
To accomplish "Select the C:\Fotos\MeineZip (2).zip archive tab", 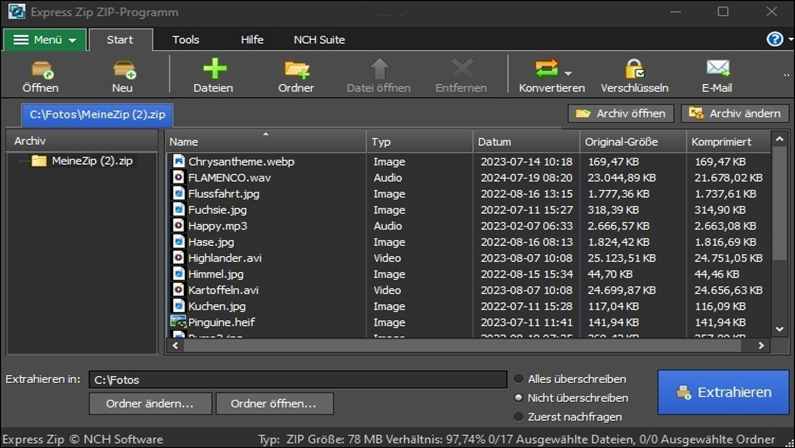I will (x=97, y=115).
